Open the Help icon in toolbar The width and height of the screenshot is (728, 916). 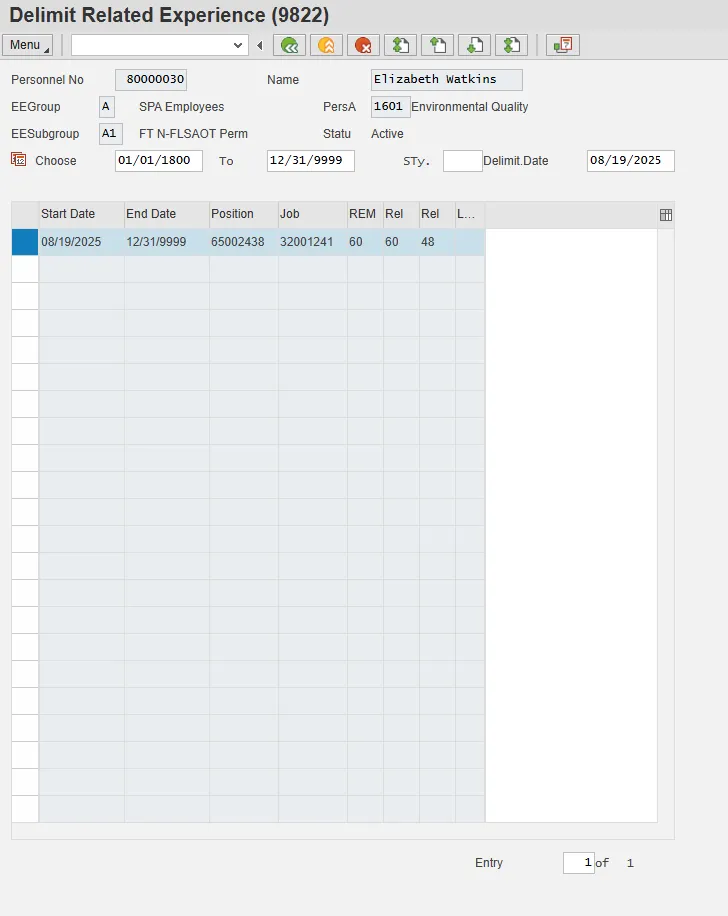[564, 45]
